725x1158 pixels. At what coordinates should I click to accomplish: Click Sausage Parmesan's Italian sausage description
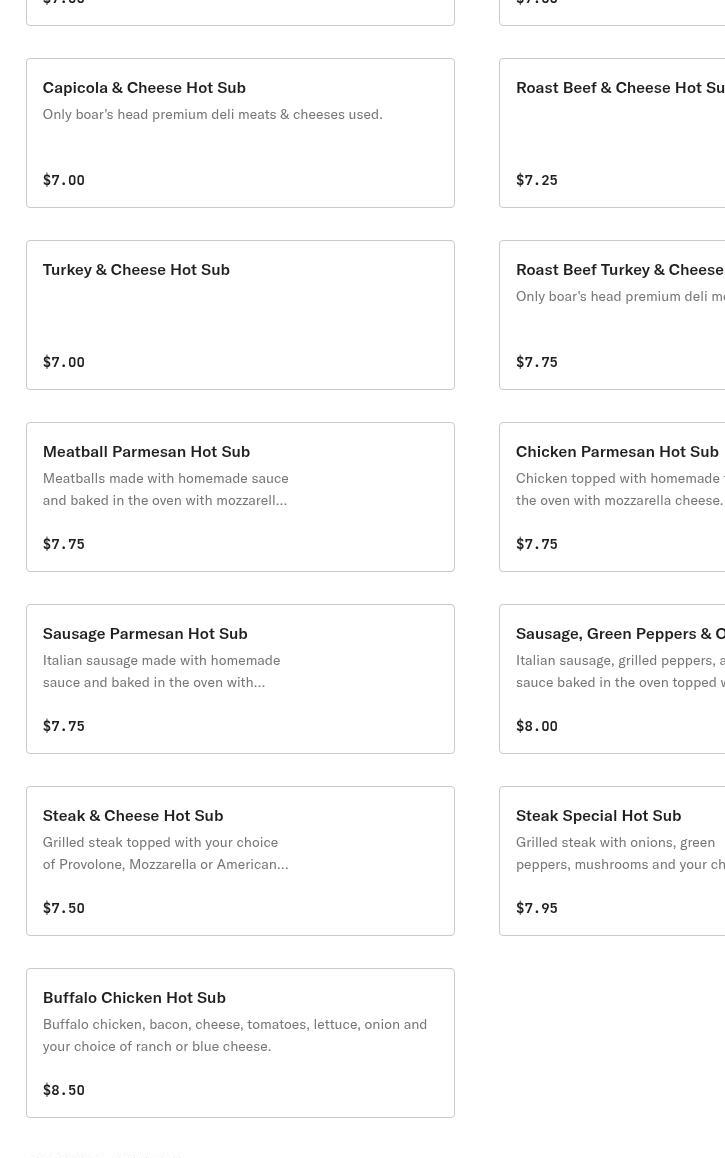pos(161,671)
